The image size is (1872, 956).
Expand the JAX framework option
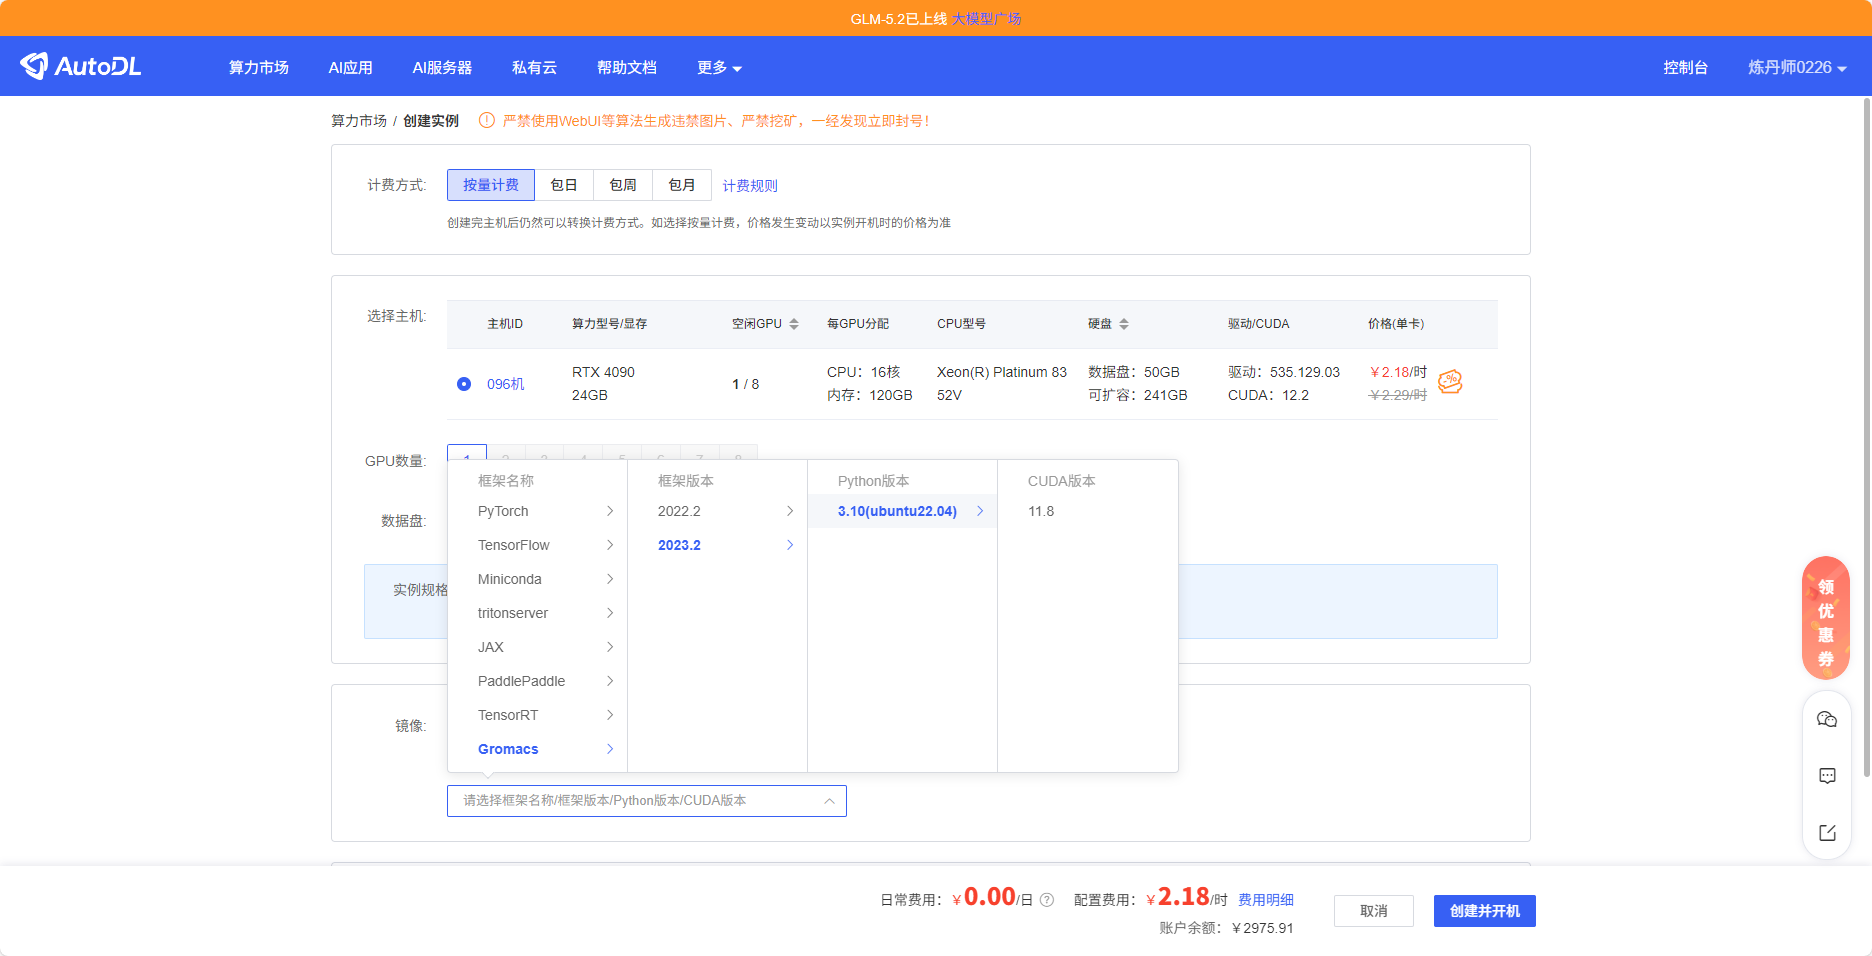pos(537,647)
